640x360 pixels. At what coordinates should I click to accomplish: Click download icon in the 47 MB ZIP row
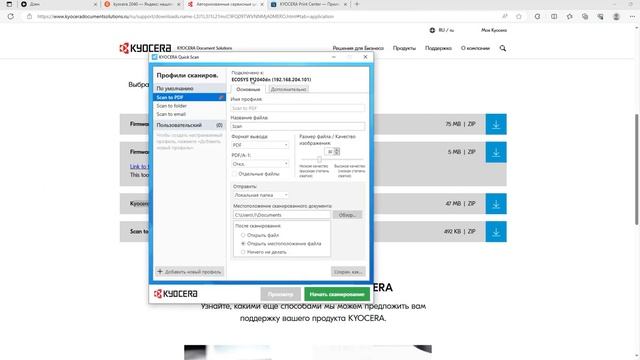[496, 204]
